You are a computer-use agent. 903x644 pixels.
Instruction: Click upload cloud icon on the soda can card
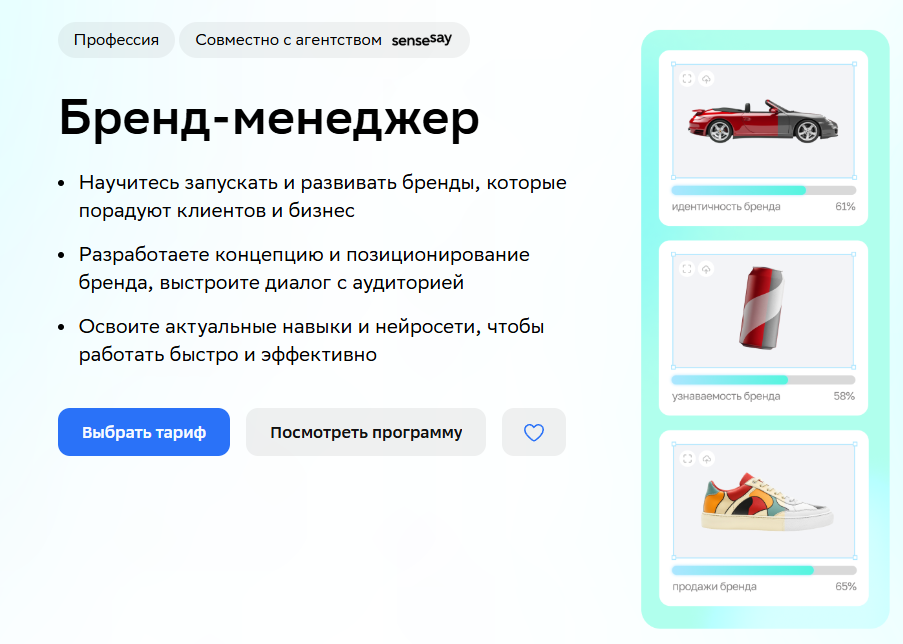[x=706, y=268]
